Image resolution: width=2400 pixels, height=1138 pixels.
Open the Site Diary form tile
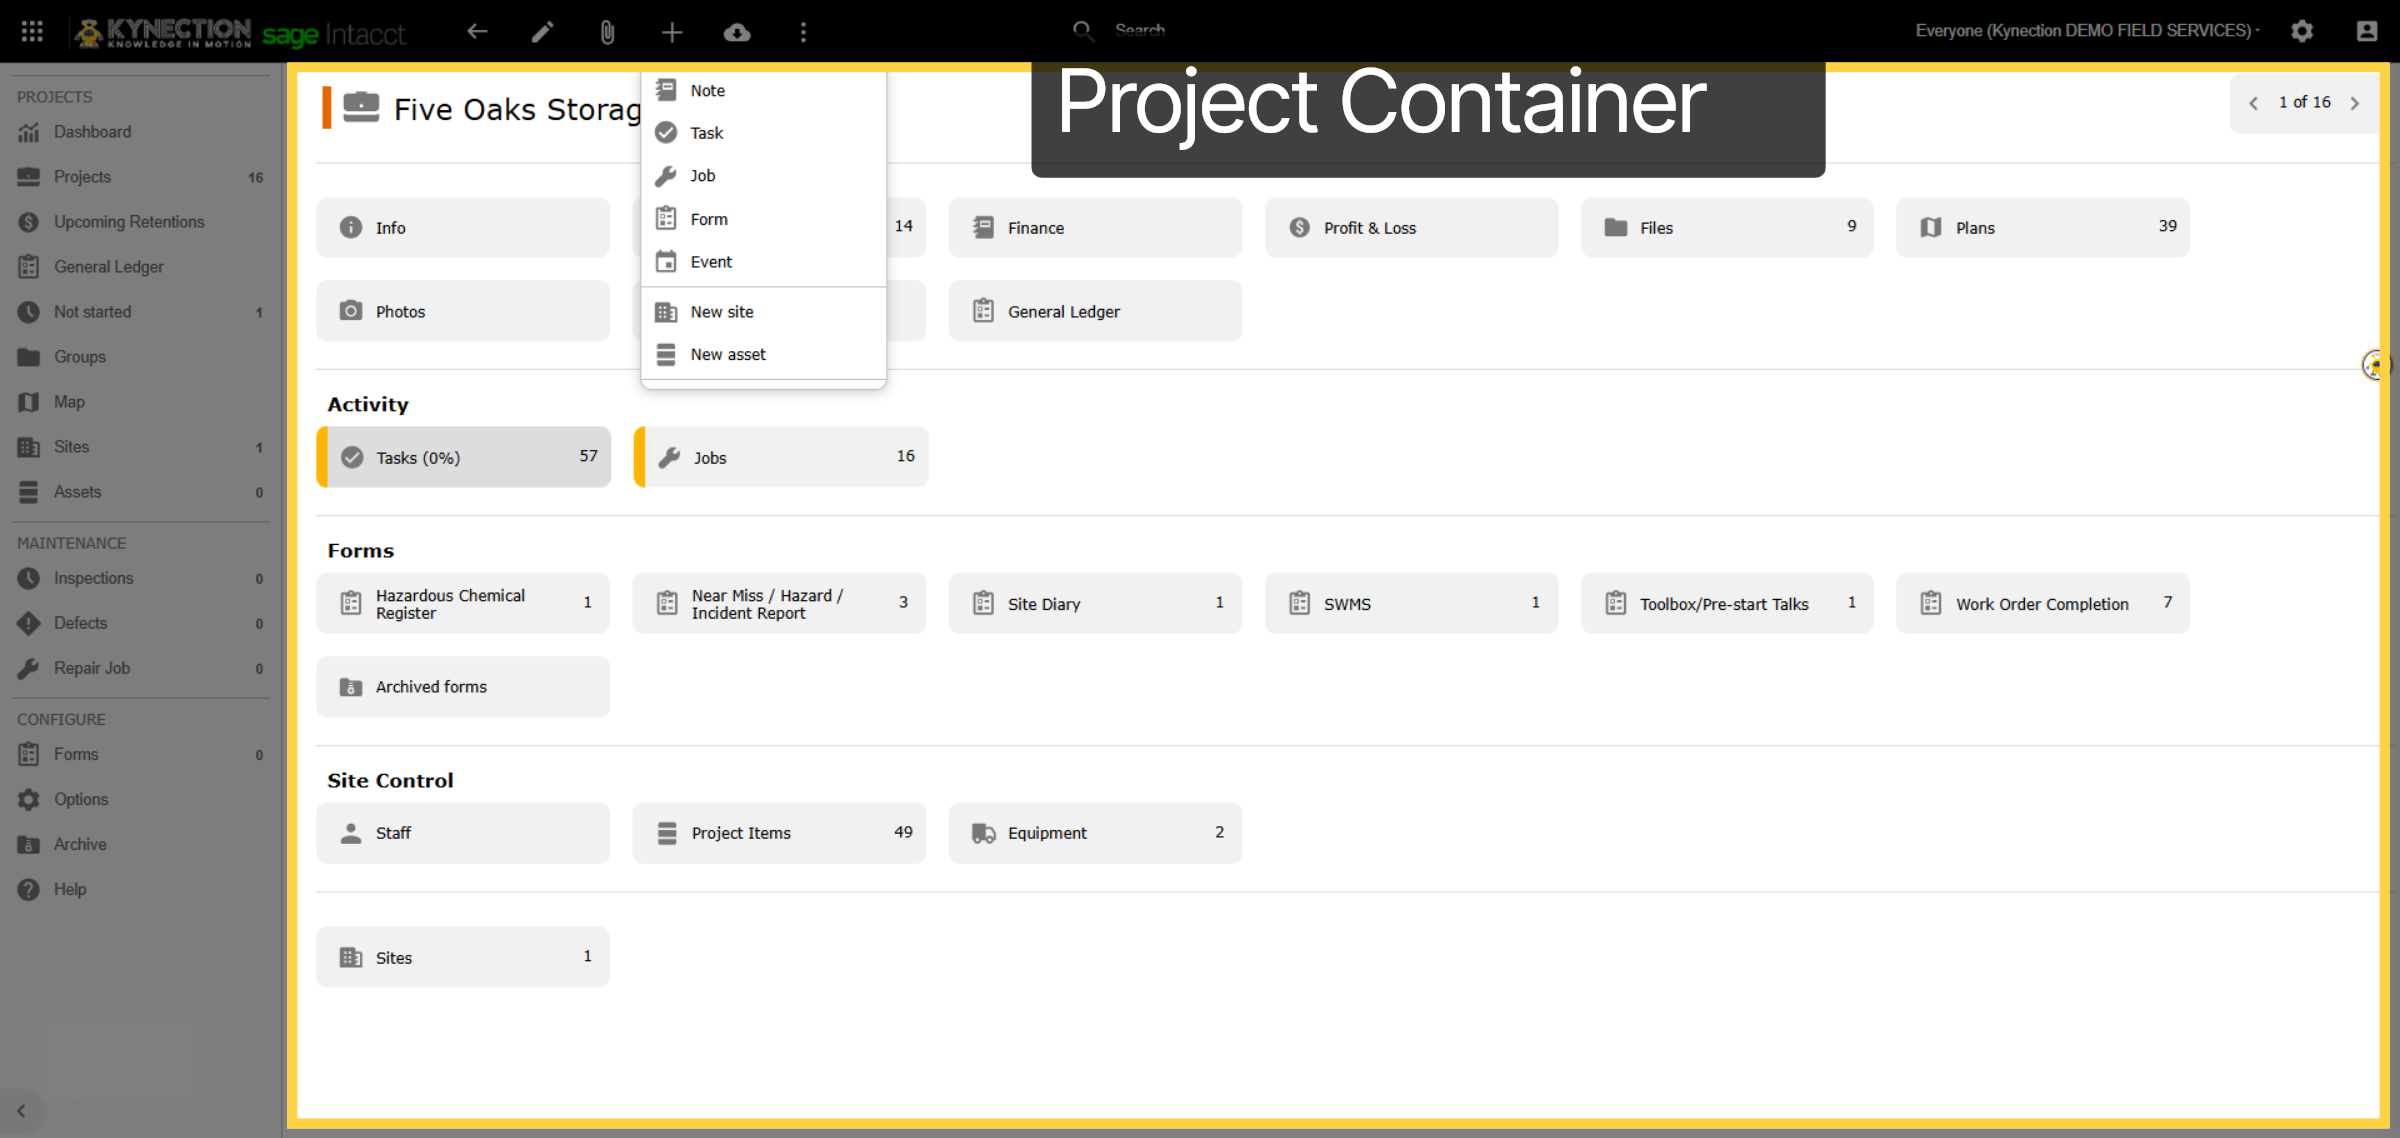click(x=1095, y=604)
